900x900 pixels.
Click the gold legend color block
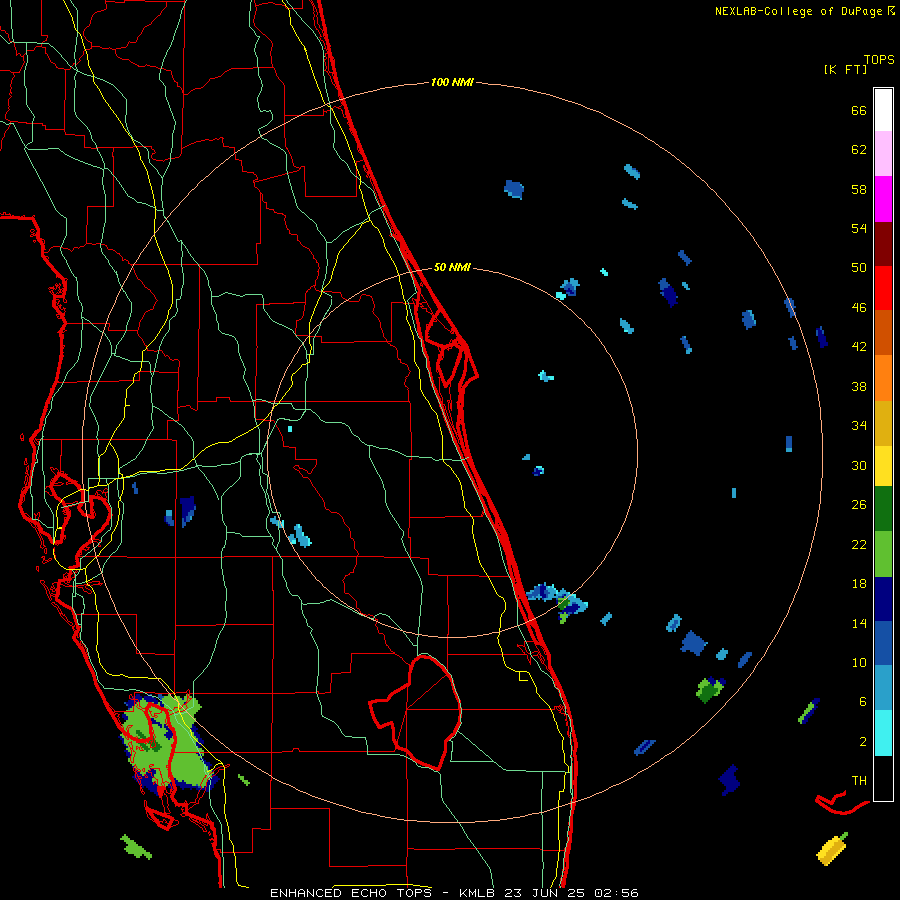883,423
